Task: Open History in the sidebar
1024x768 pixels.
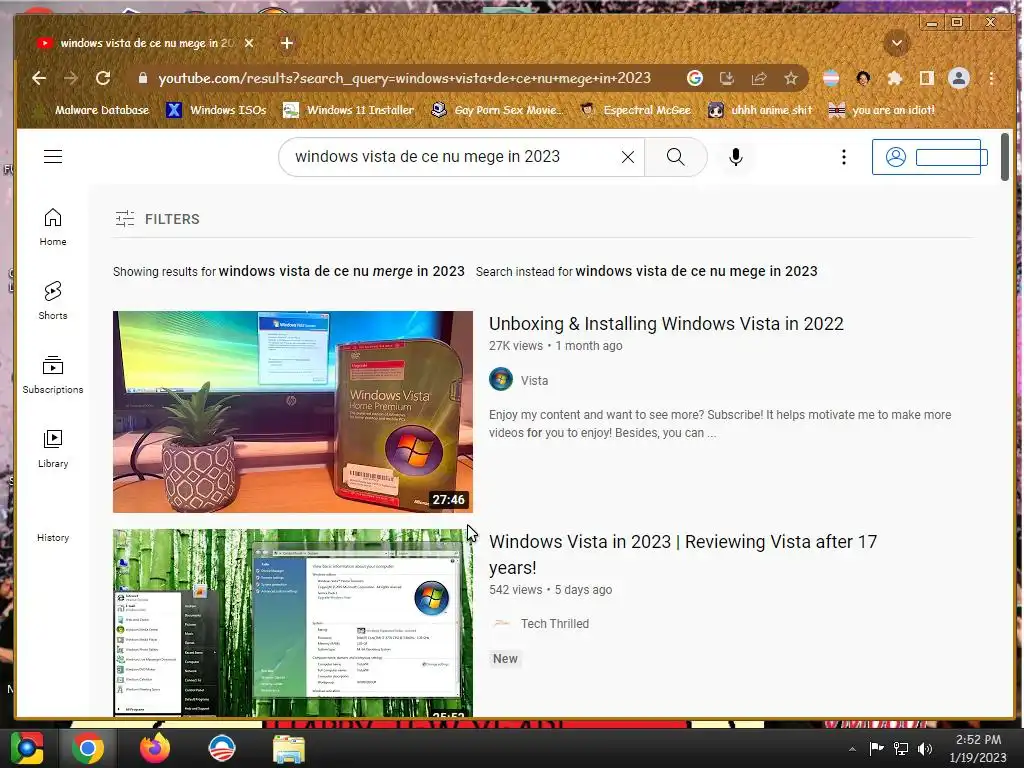Action: (x=53, y=537)
